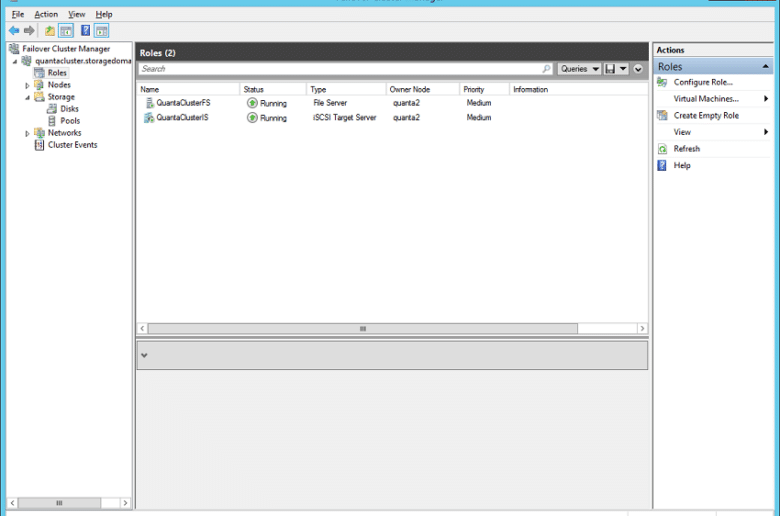Open the Queries dropdown
The image size is (780, 516).
(x=580, y=69)
